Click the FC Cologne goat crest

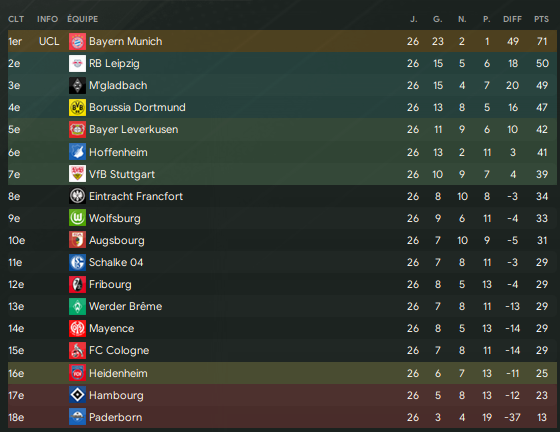click(77, 350)
